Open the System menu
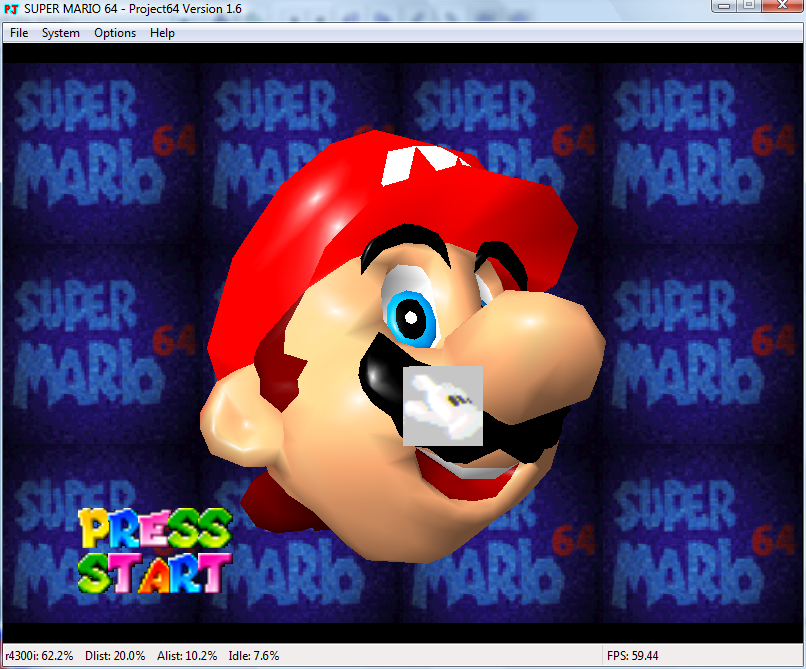The width and height of the screenshot is (806, 669). (x=61, y=33)
